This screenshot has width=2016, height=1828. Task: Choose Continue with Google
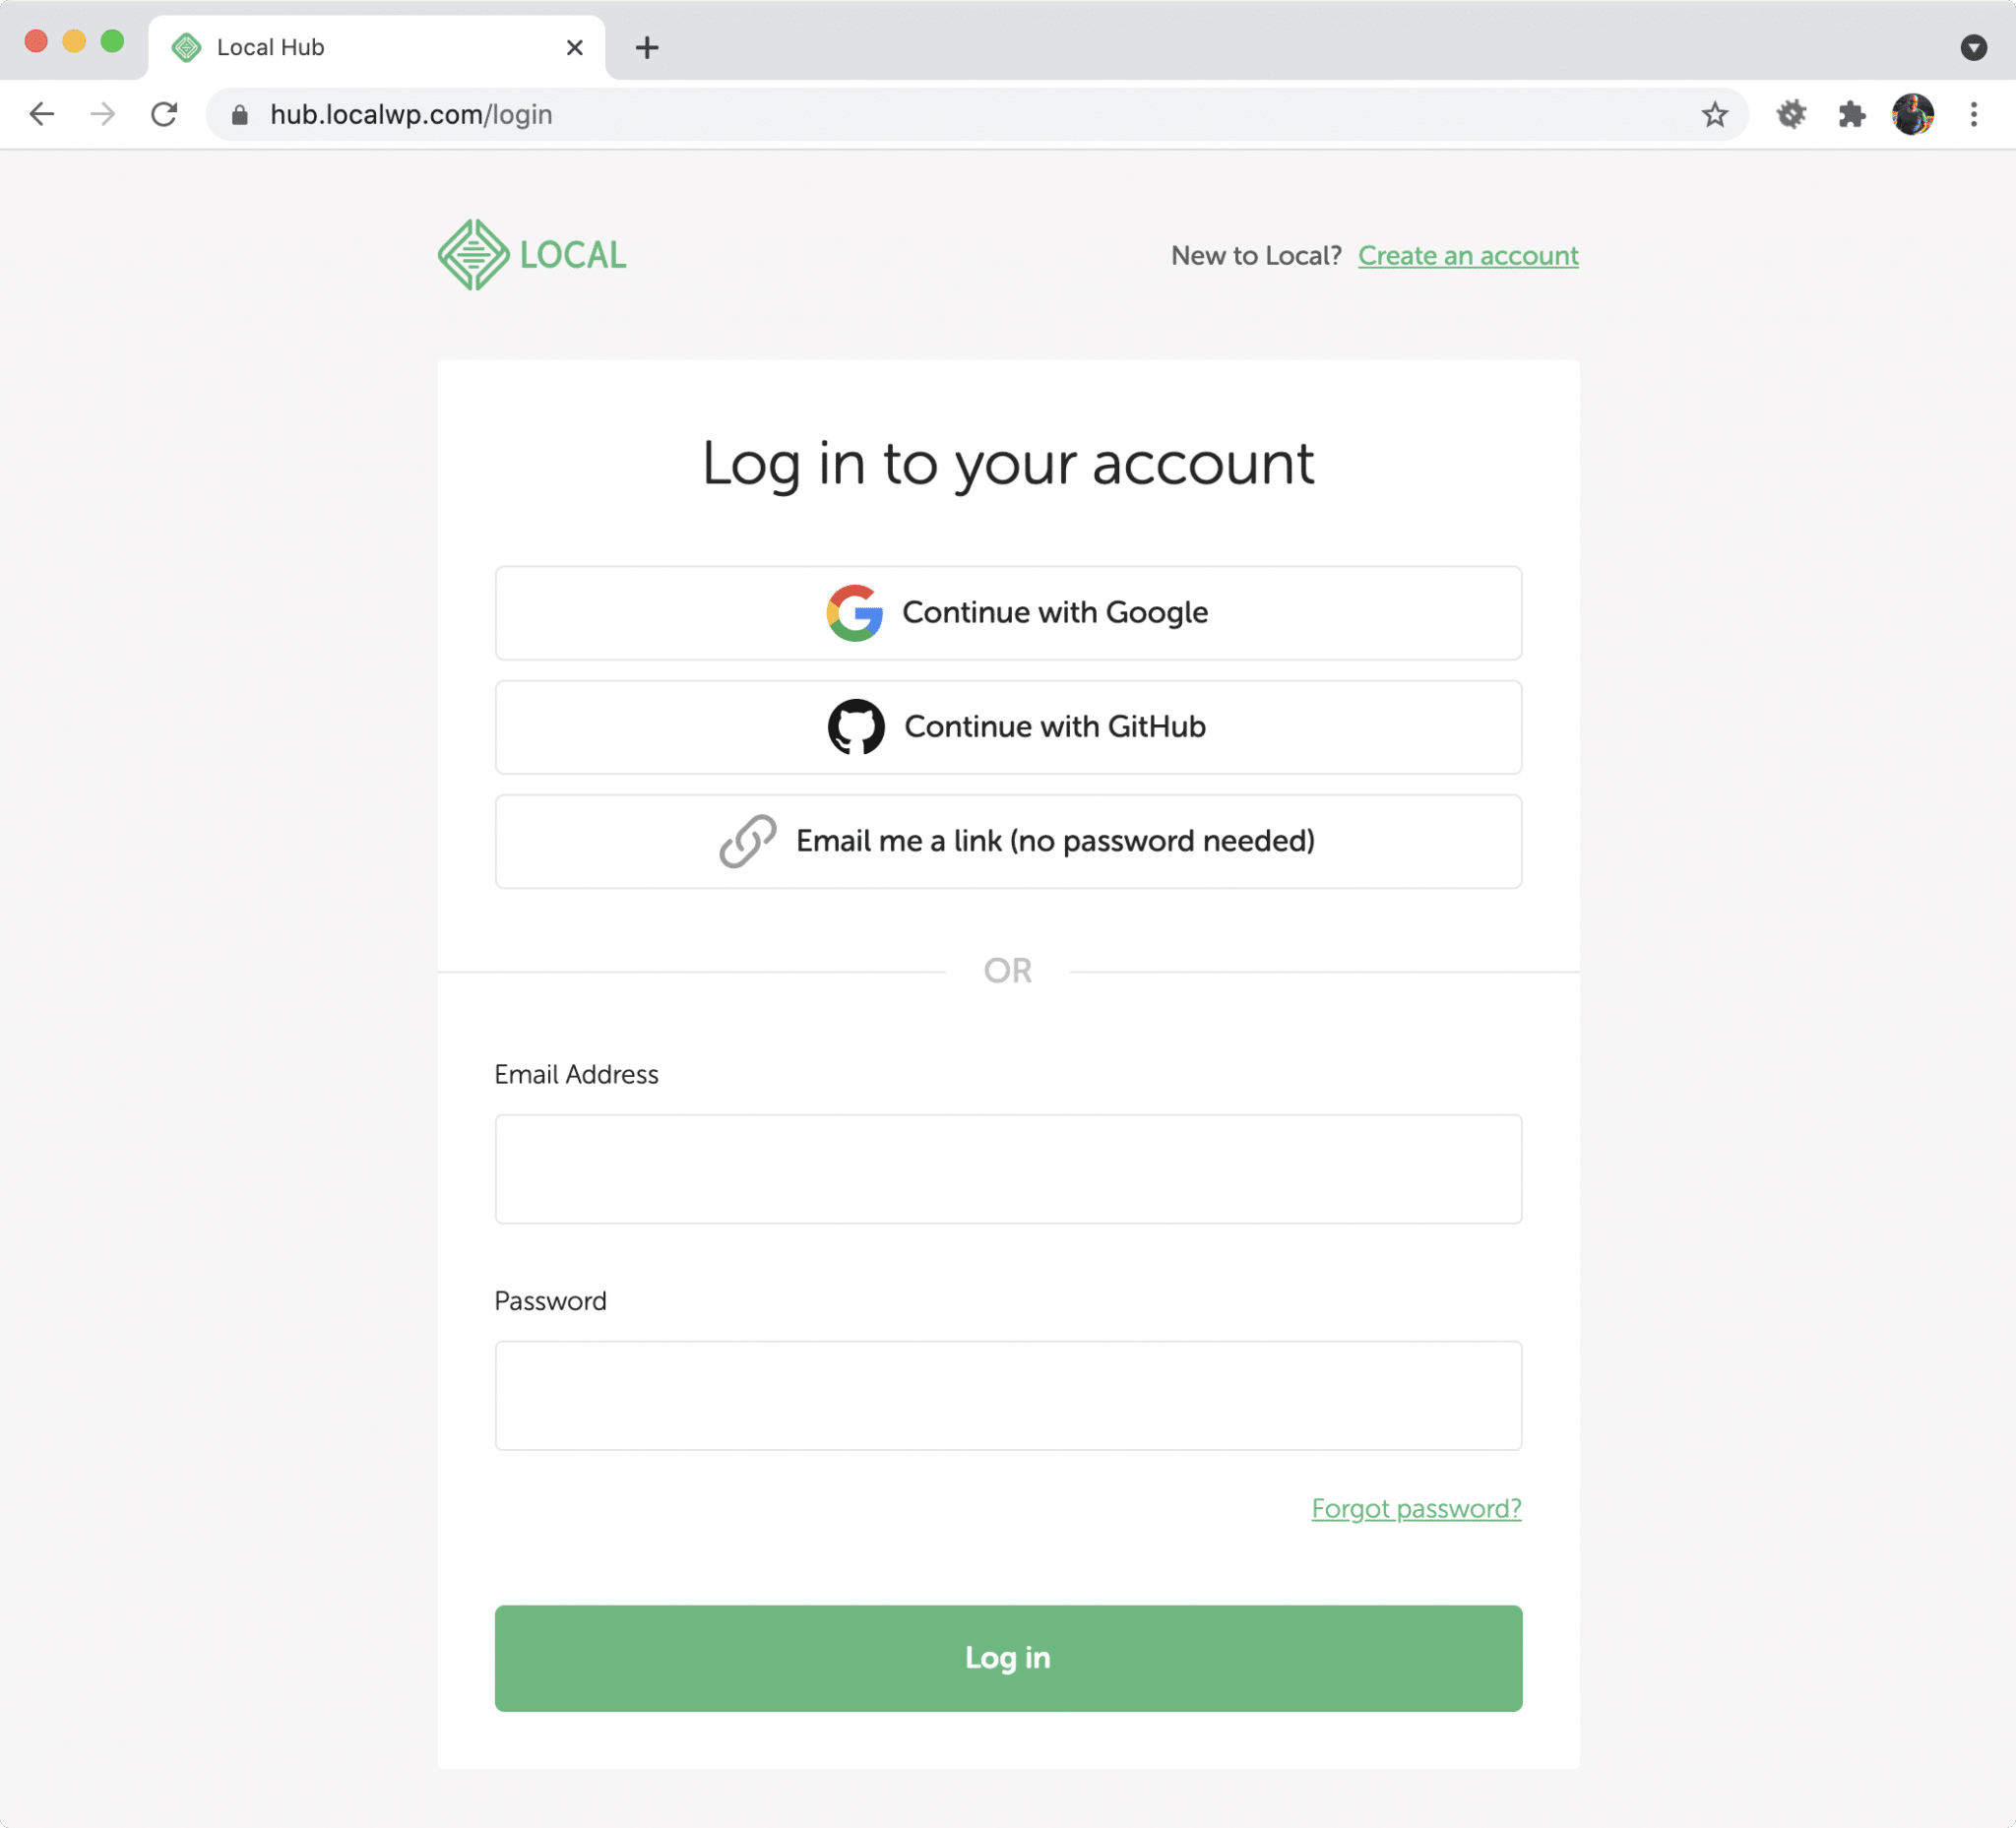[x=1007, y=613]
